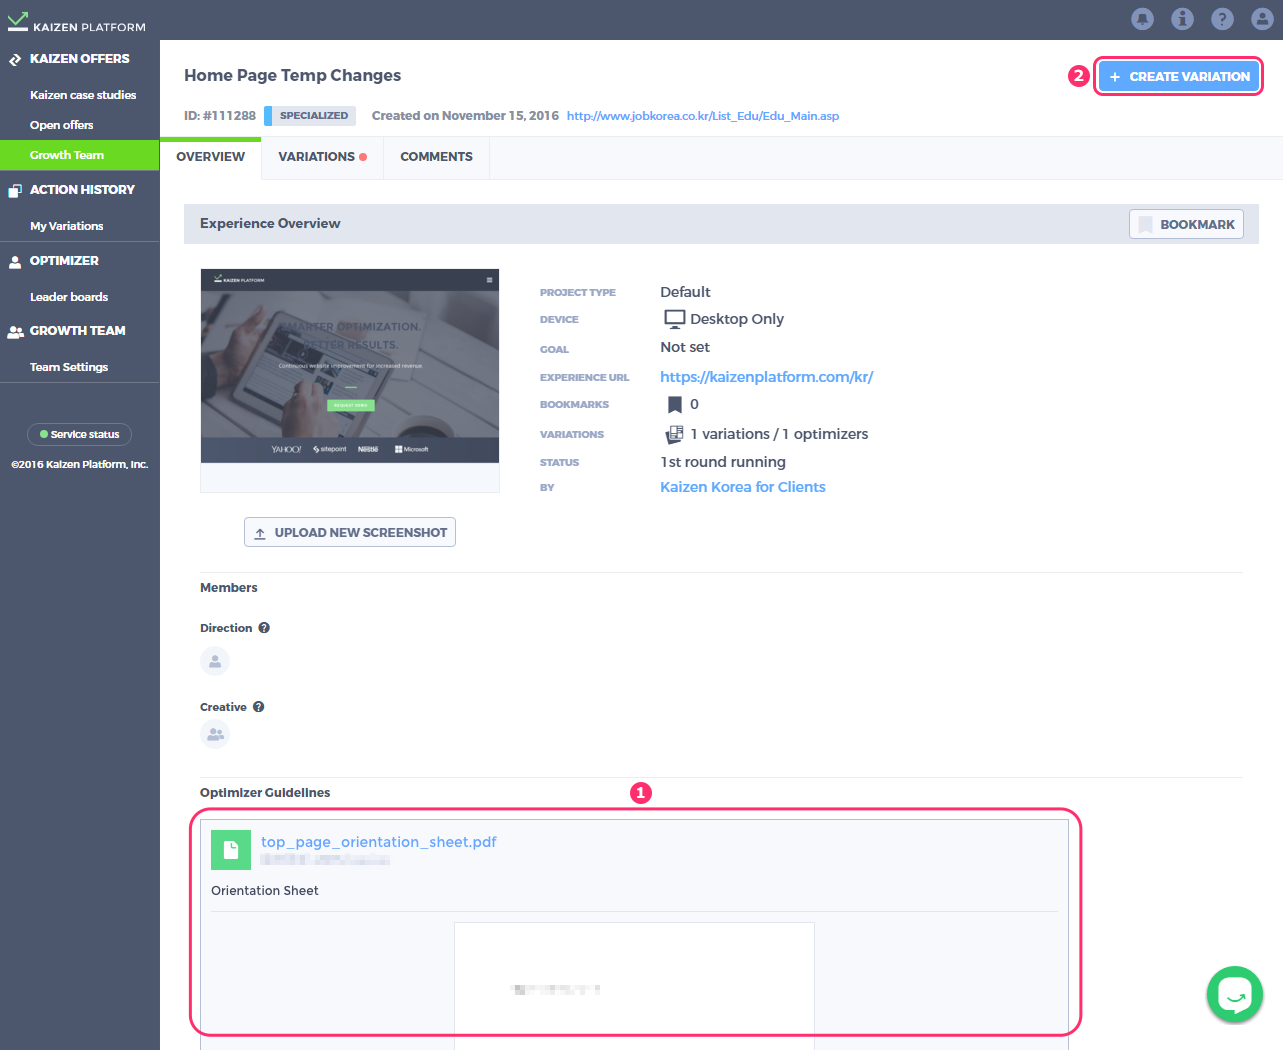This screenshot has height=1050, width=1283.
Task: Click Upload New Screenshot button
Action: coord(350,532)
